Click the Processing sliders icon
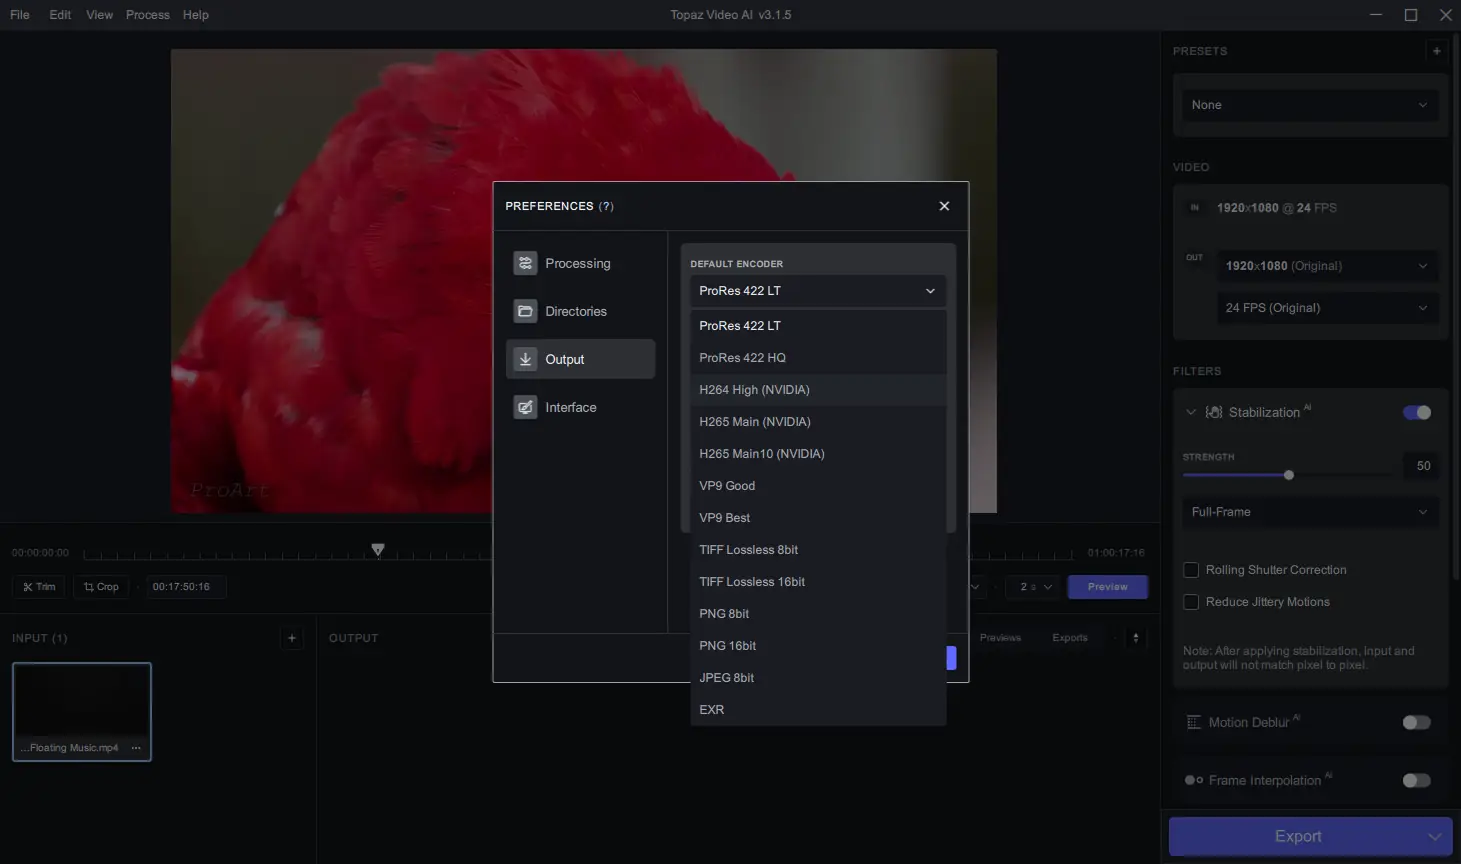This screenshot has width=1461, height=864. click(525, 263)
